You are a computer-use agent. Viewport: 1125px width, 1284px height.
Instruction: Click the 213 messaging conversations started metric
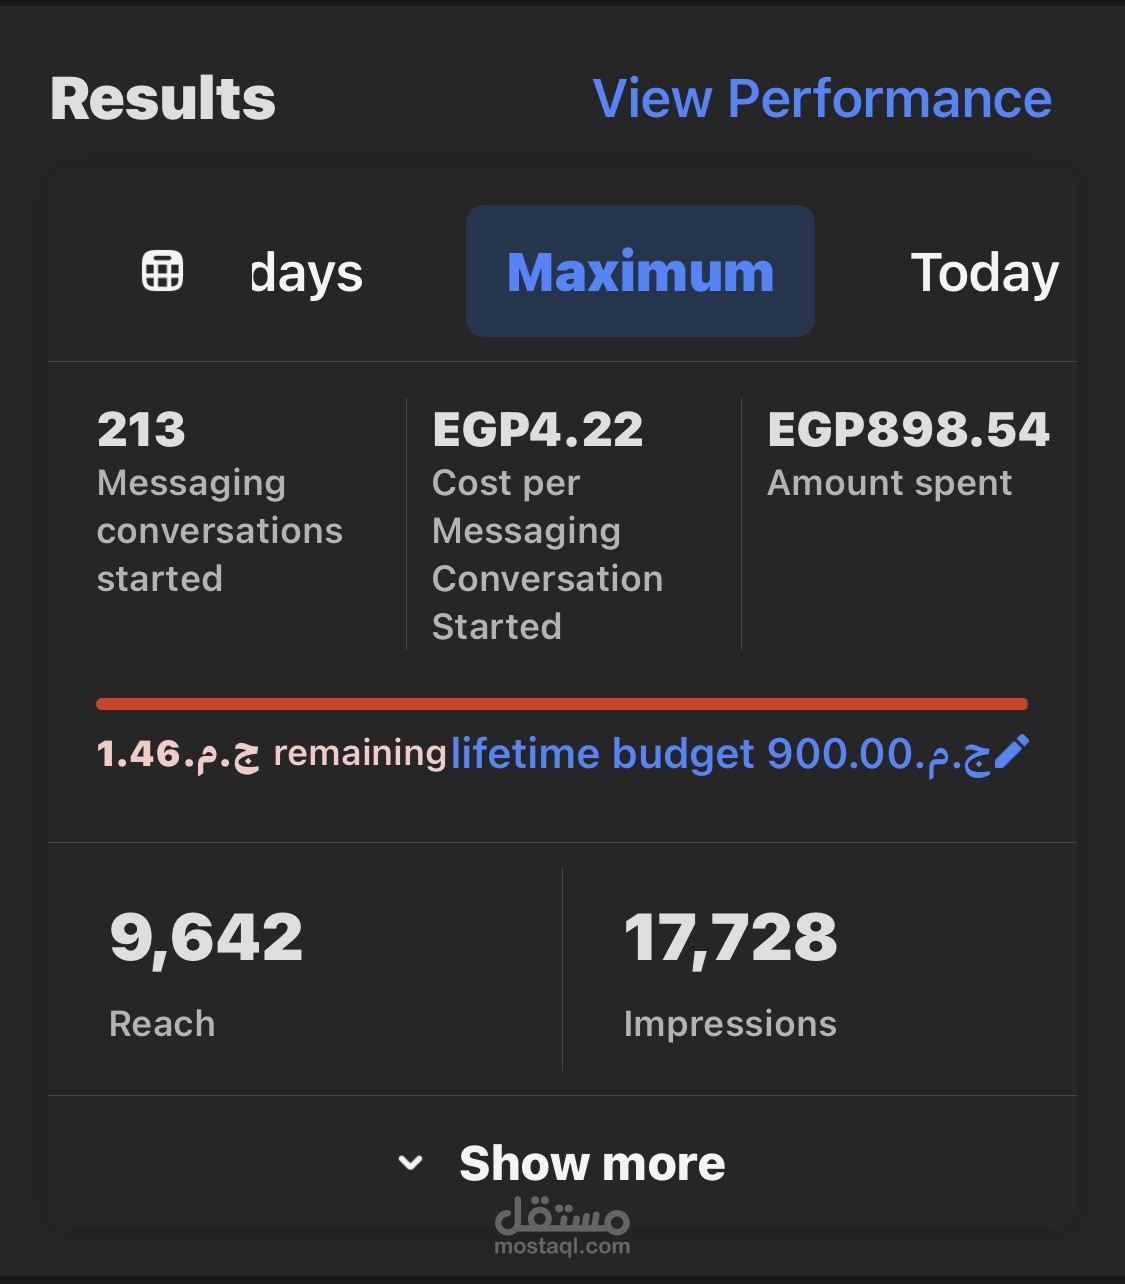(x=141, y=430)
